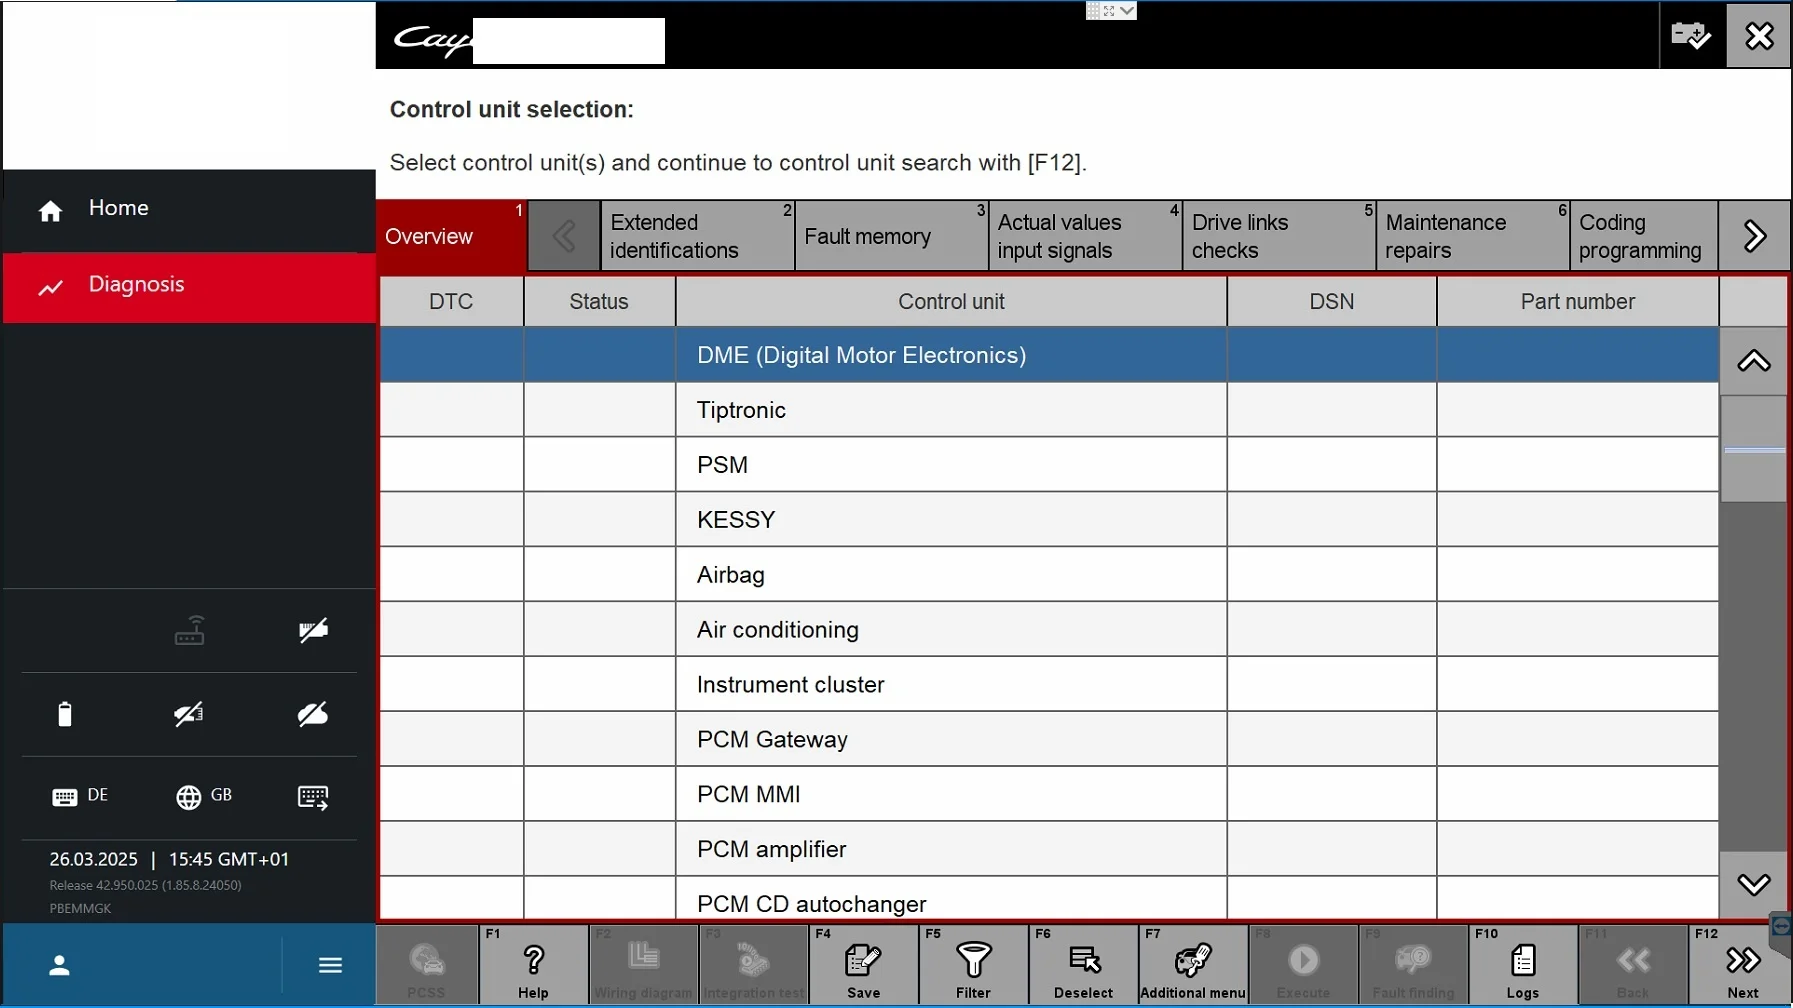Click the Status column header
The image size is (1793, 1008).
tap(599, 302)
